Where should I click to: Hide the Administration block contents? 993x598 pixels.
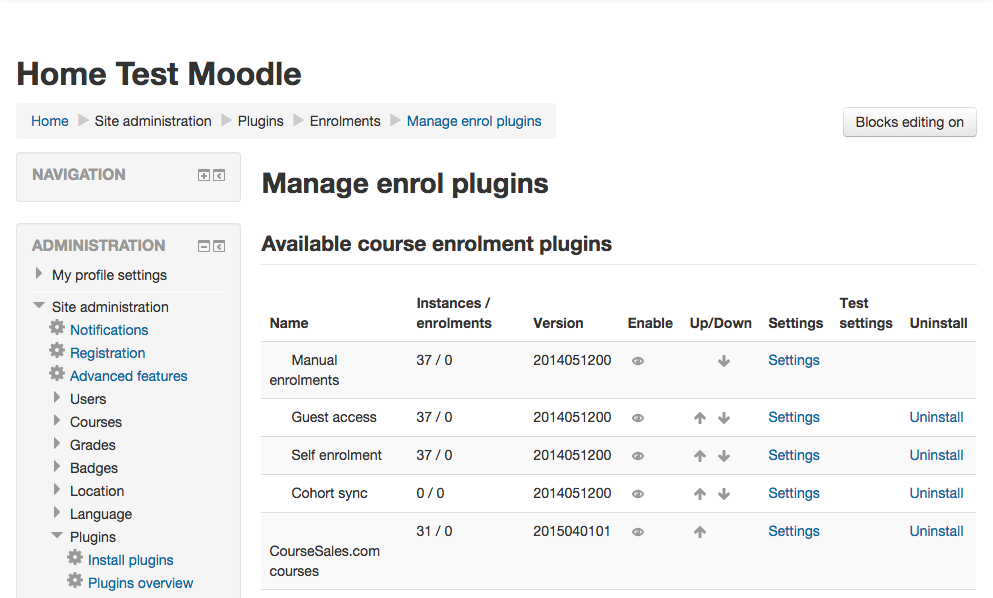click(x=204, y=246)
